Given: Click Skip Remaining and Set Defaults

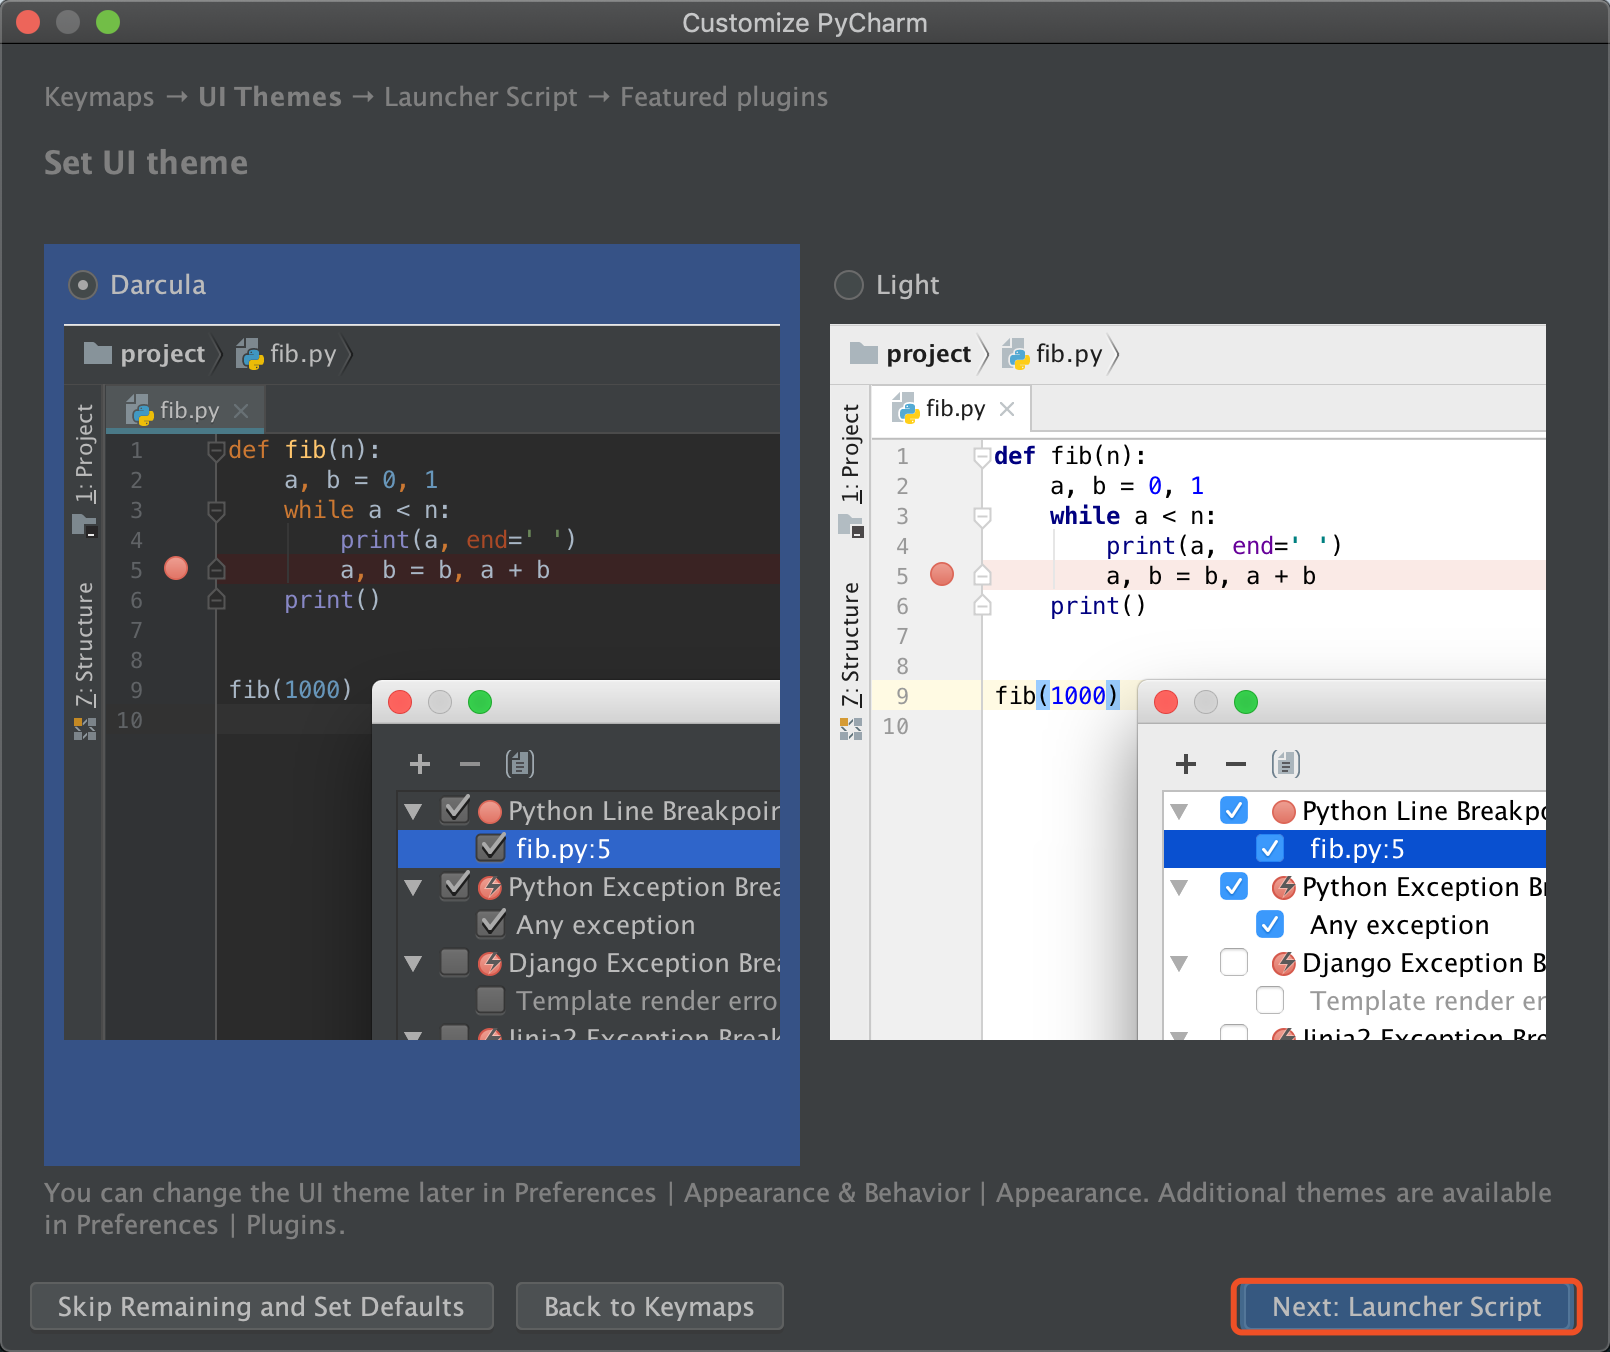Looking at the screenshot, I should pos(261,1306).
